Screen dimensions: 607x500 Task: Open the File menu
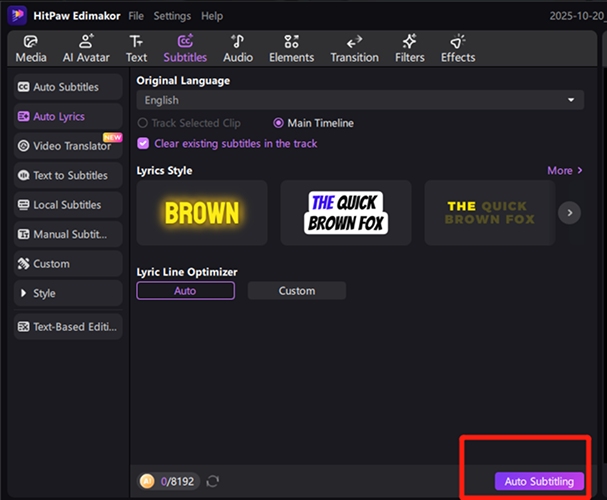point(136,16)
